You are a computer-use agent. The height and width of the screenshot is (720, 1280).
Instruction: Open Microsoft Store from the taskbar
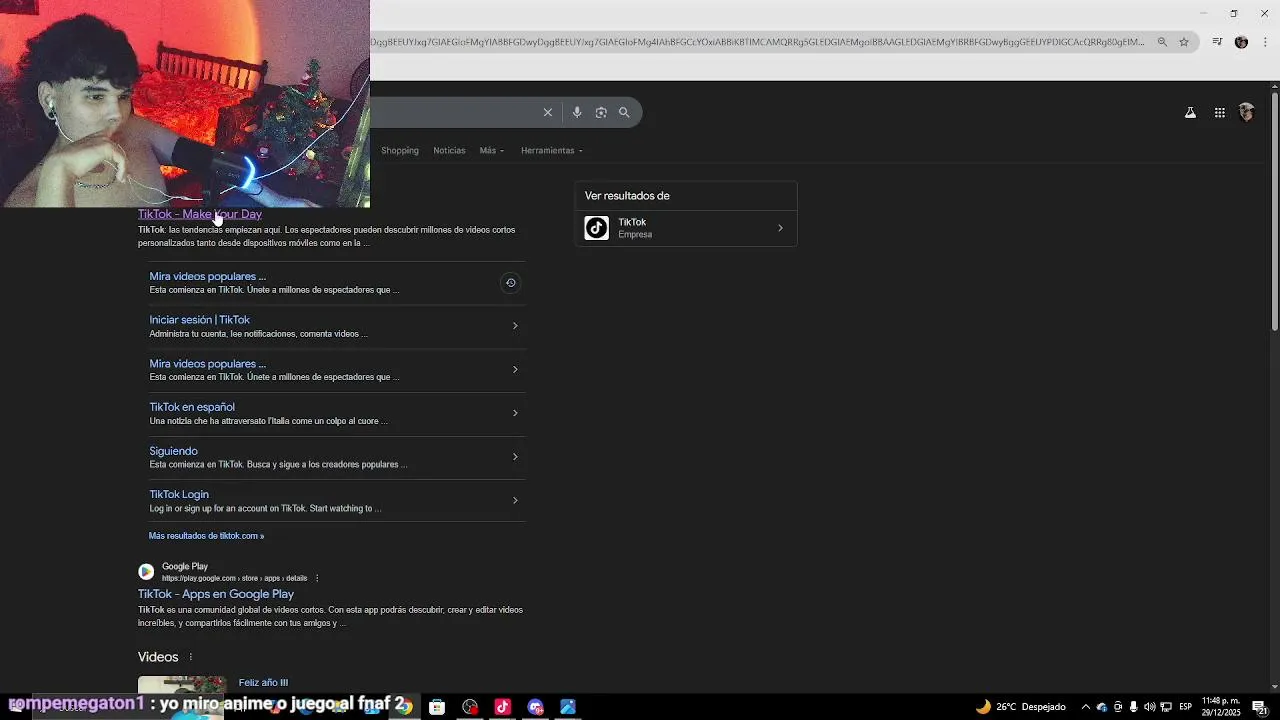[437, 707]
